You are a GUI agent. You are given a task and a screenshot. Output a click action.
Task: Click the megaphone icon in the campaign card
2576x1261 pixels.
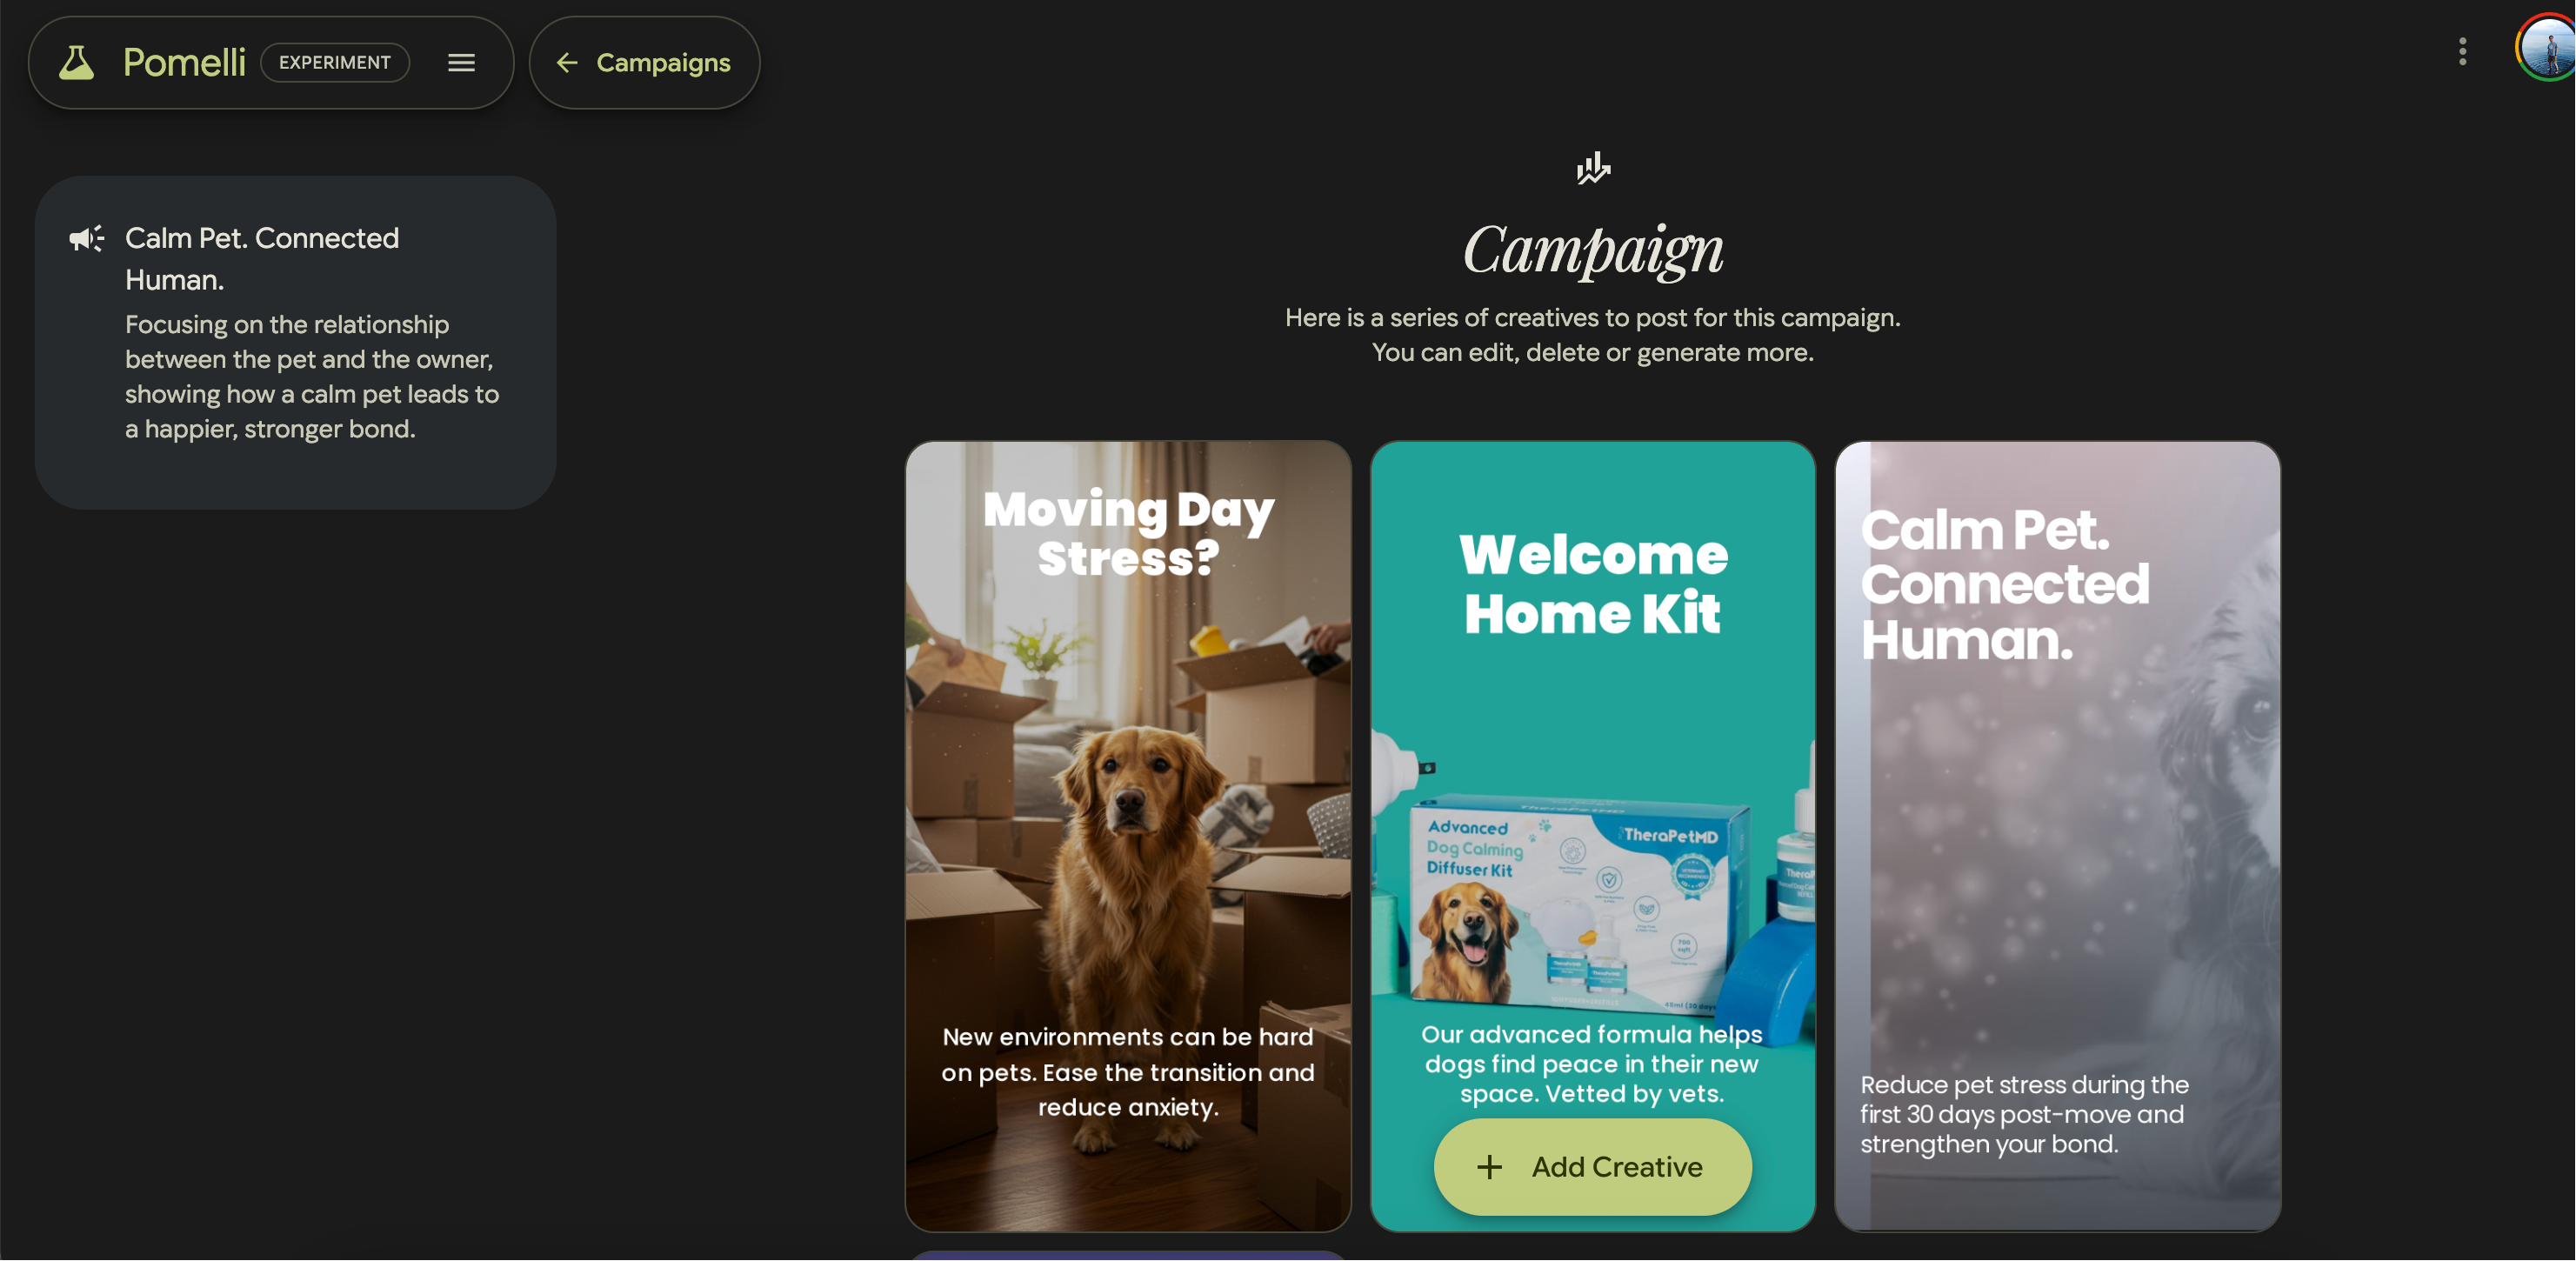(x=87, y=239)
